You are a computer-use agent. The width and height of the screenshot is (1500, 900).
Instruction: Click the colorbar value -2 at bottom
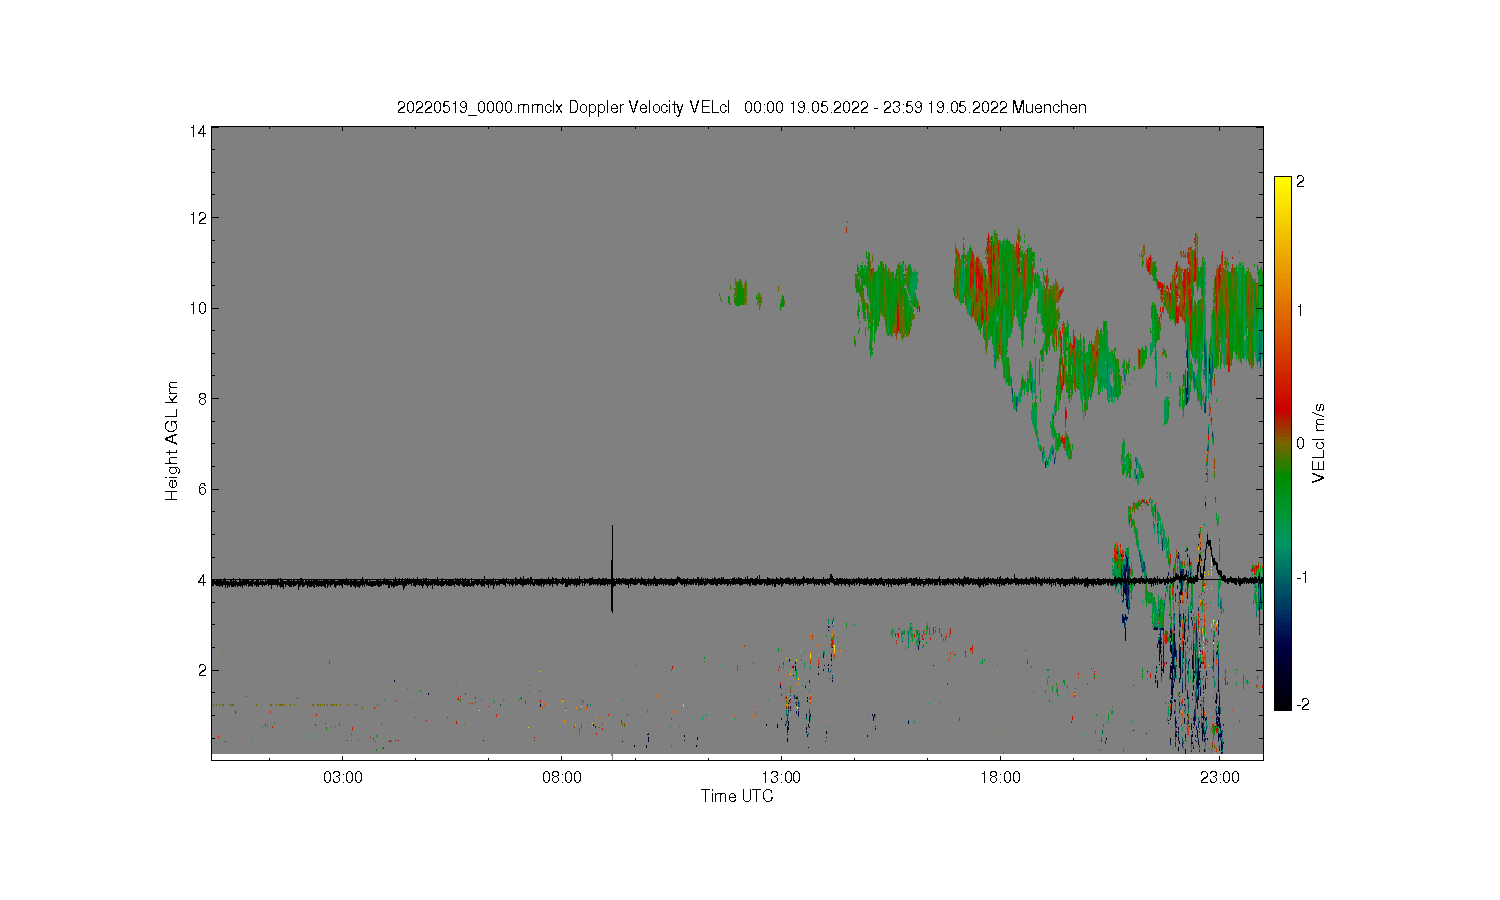pyautogui.click(x=1302, y=705)
